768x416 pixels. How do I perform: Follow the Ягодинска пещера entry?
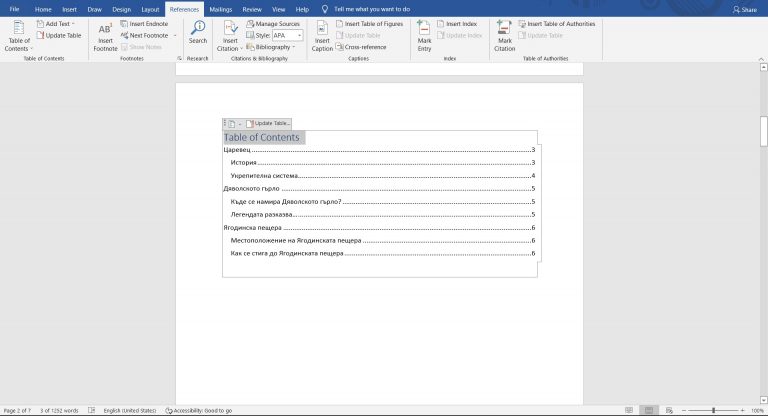coord(379,227)
